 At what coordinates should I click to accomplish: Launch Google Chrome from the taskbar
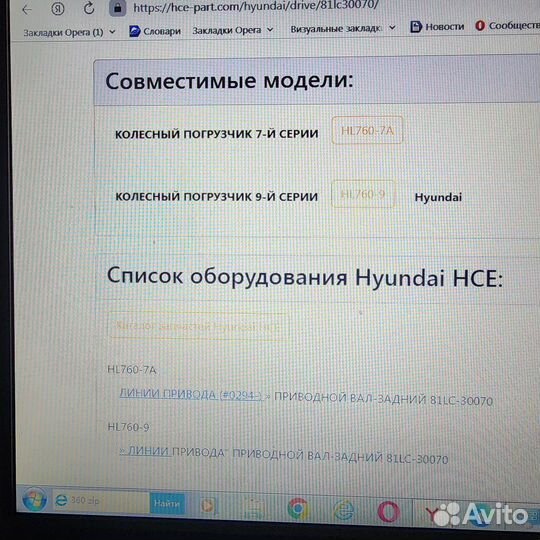298,509
